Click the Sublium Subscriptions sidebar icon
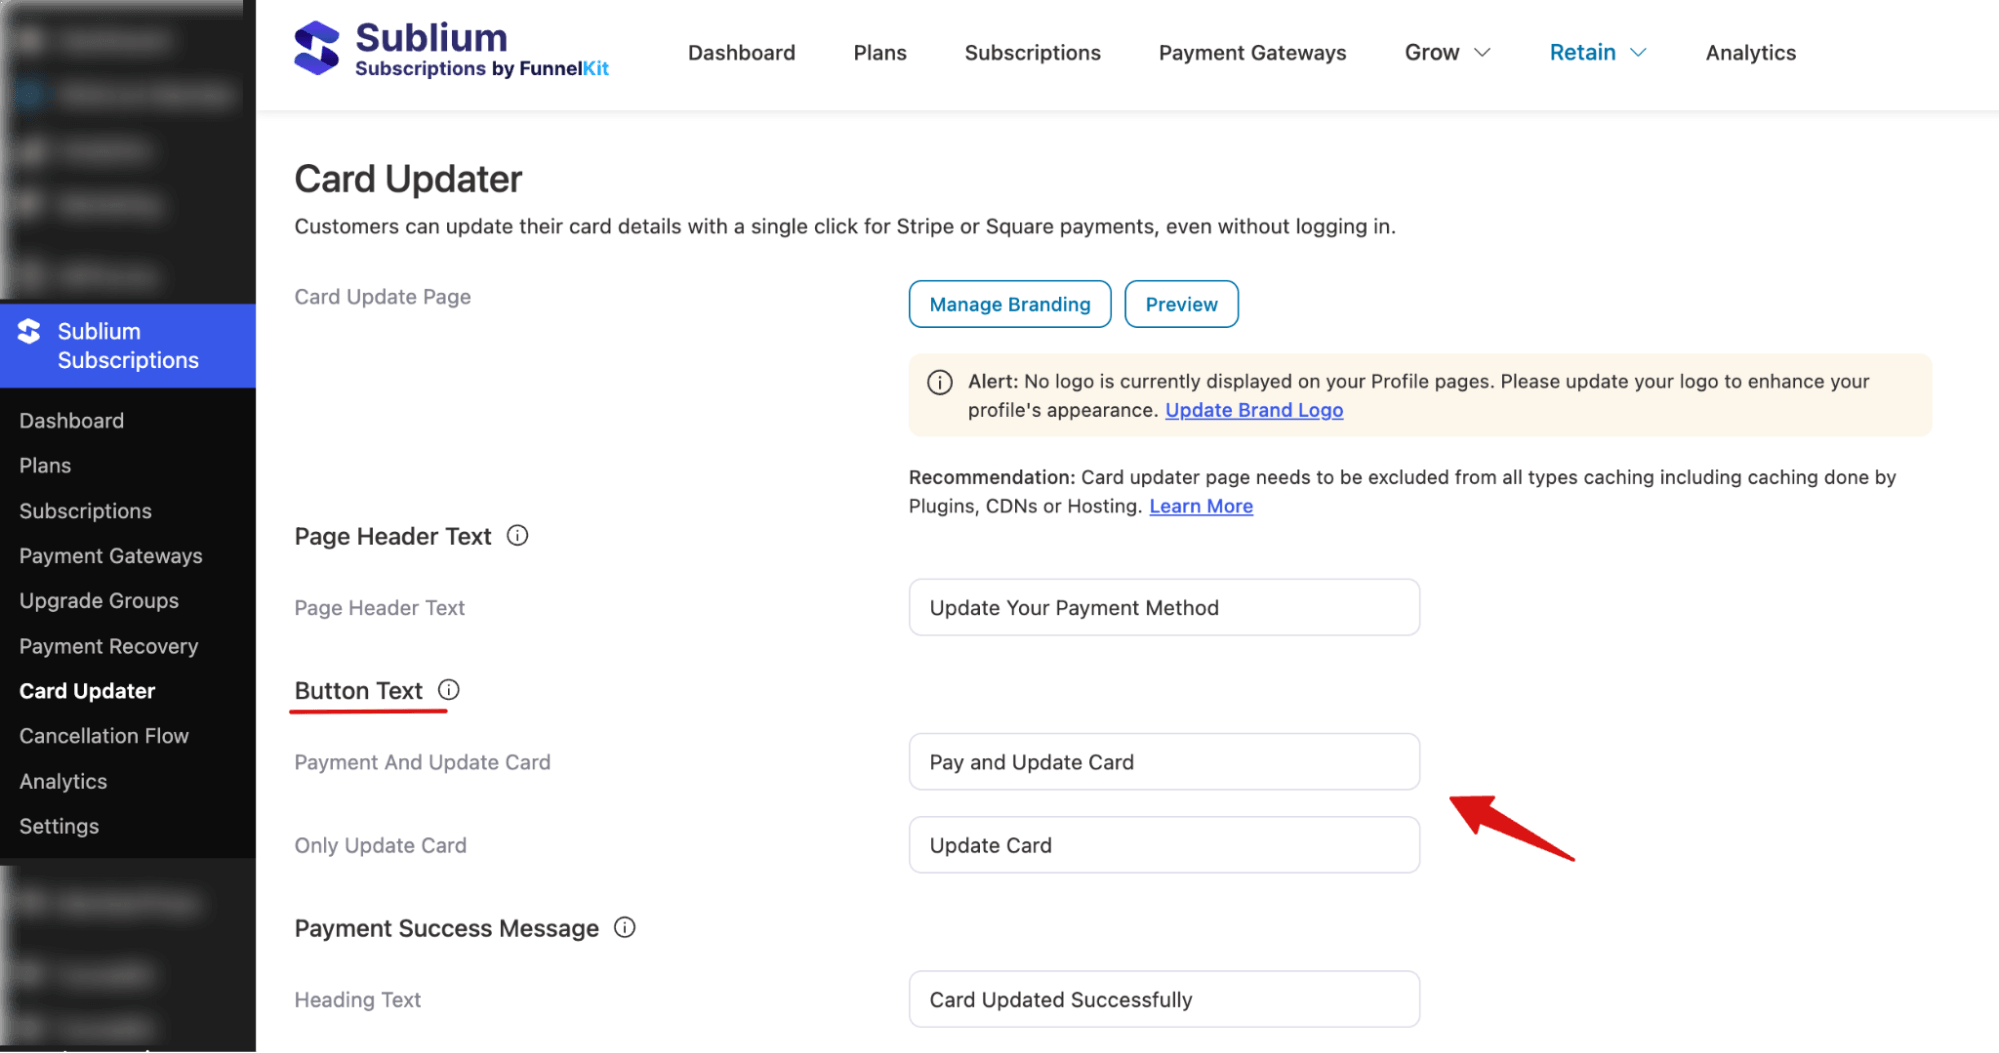Image resolution: width=1999 pixels, height=1053 pixels. [x=30, y=331]
